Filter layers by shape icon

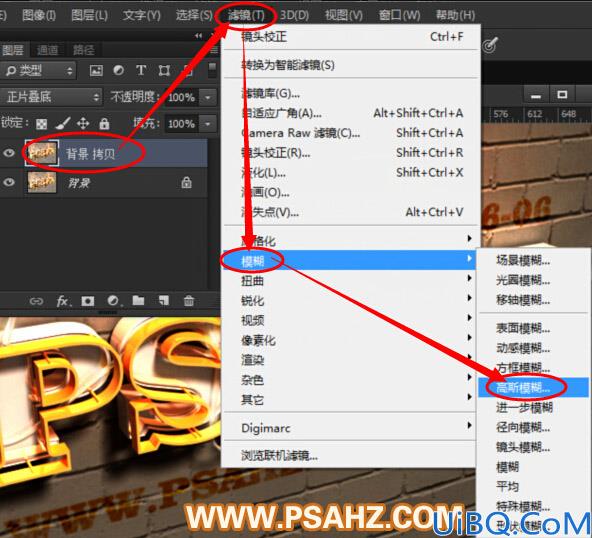(x=164, y=70)
